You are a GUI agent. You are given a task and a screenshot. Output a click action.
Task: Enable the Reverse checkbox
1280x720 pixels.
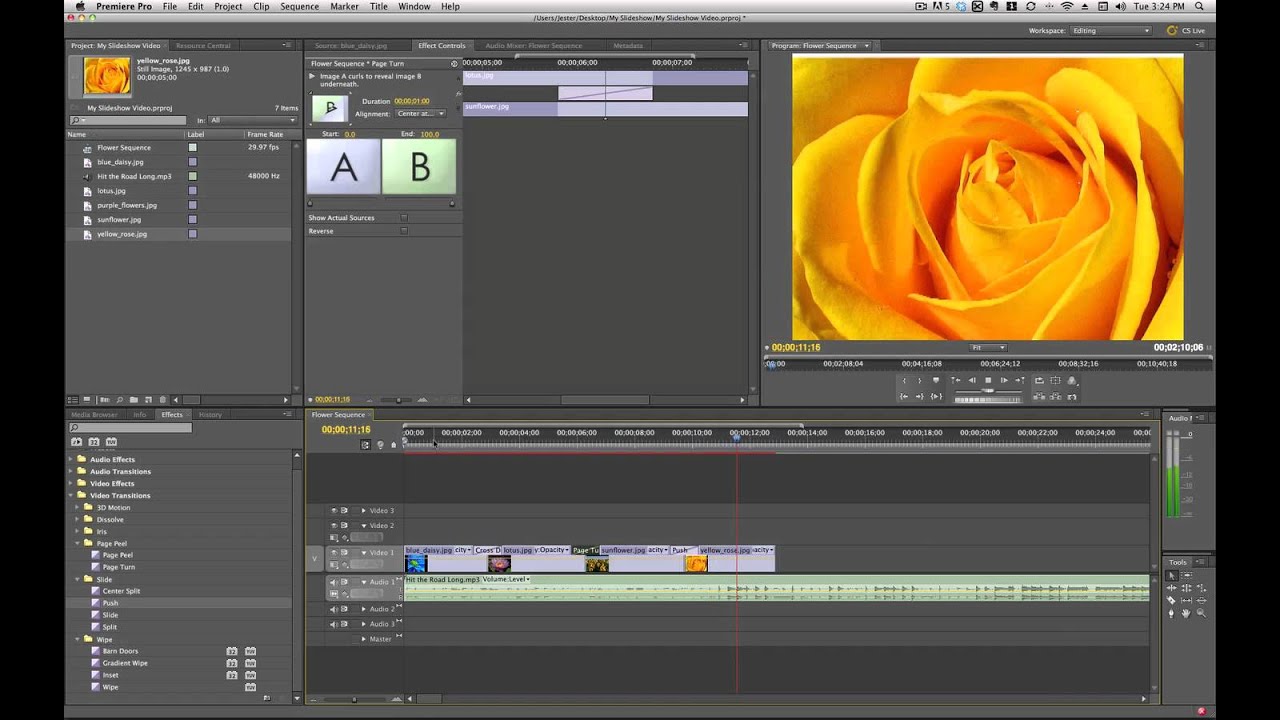(404, 231)
